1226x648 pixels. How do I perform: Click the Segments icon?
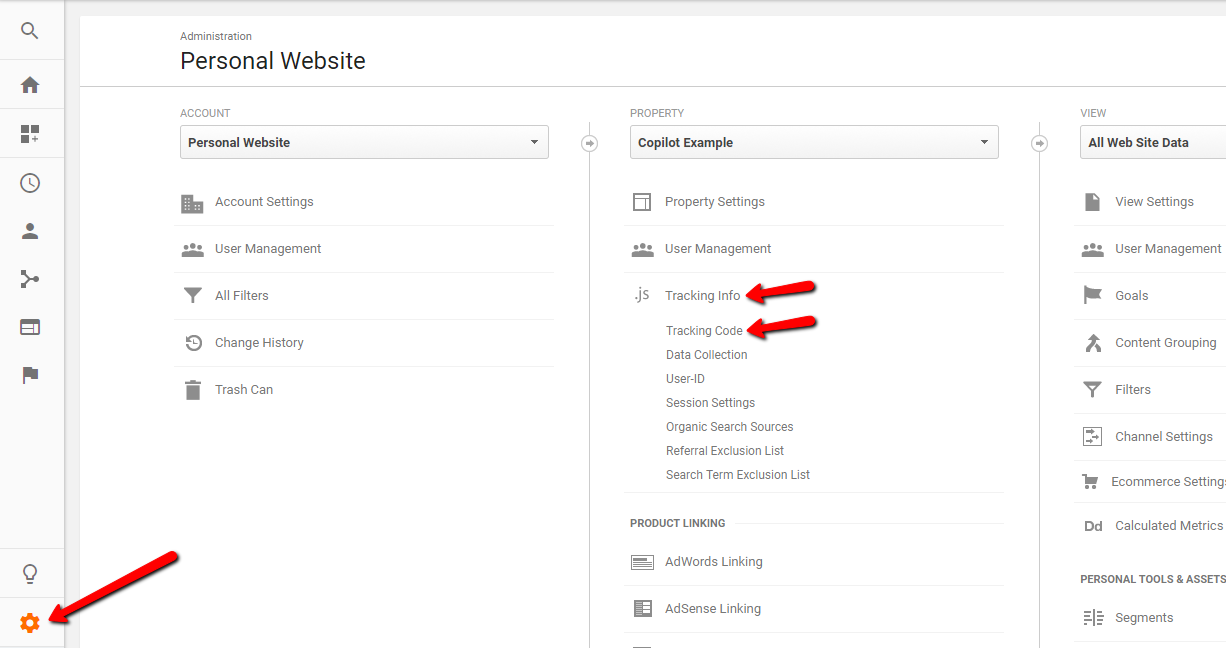click(1093, 618)
